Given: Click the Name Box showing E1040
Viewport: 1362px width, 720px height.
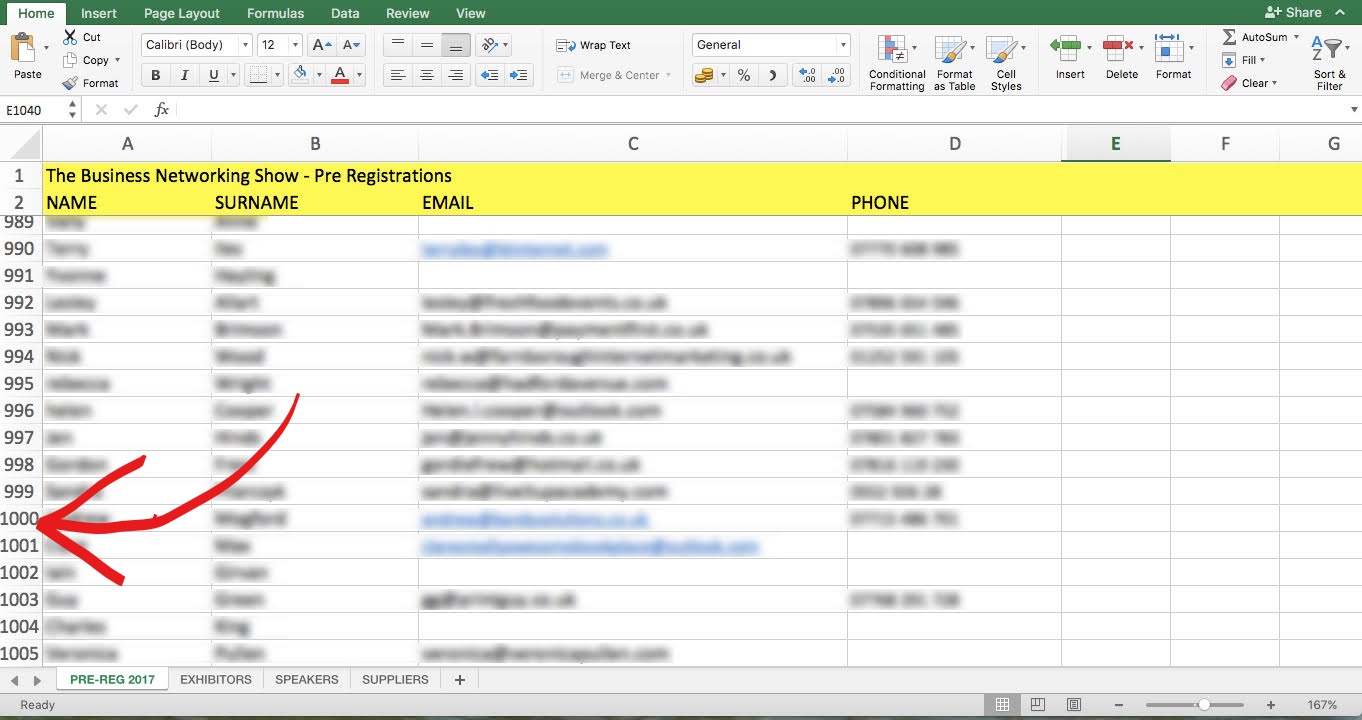Looking at the screenshot, I should 34,110.
